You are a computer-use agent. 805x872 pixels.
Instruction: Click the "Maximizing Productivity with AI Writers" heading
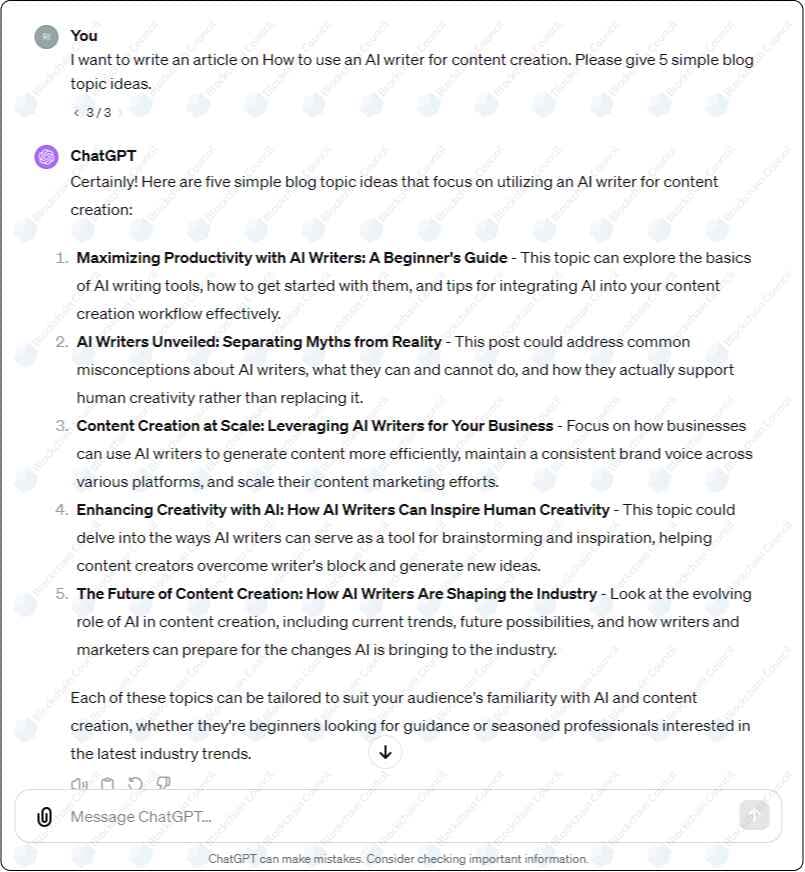pos(292,258)
